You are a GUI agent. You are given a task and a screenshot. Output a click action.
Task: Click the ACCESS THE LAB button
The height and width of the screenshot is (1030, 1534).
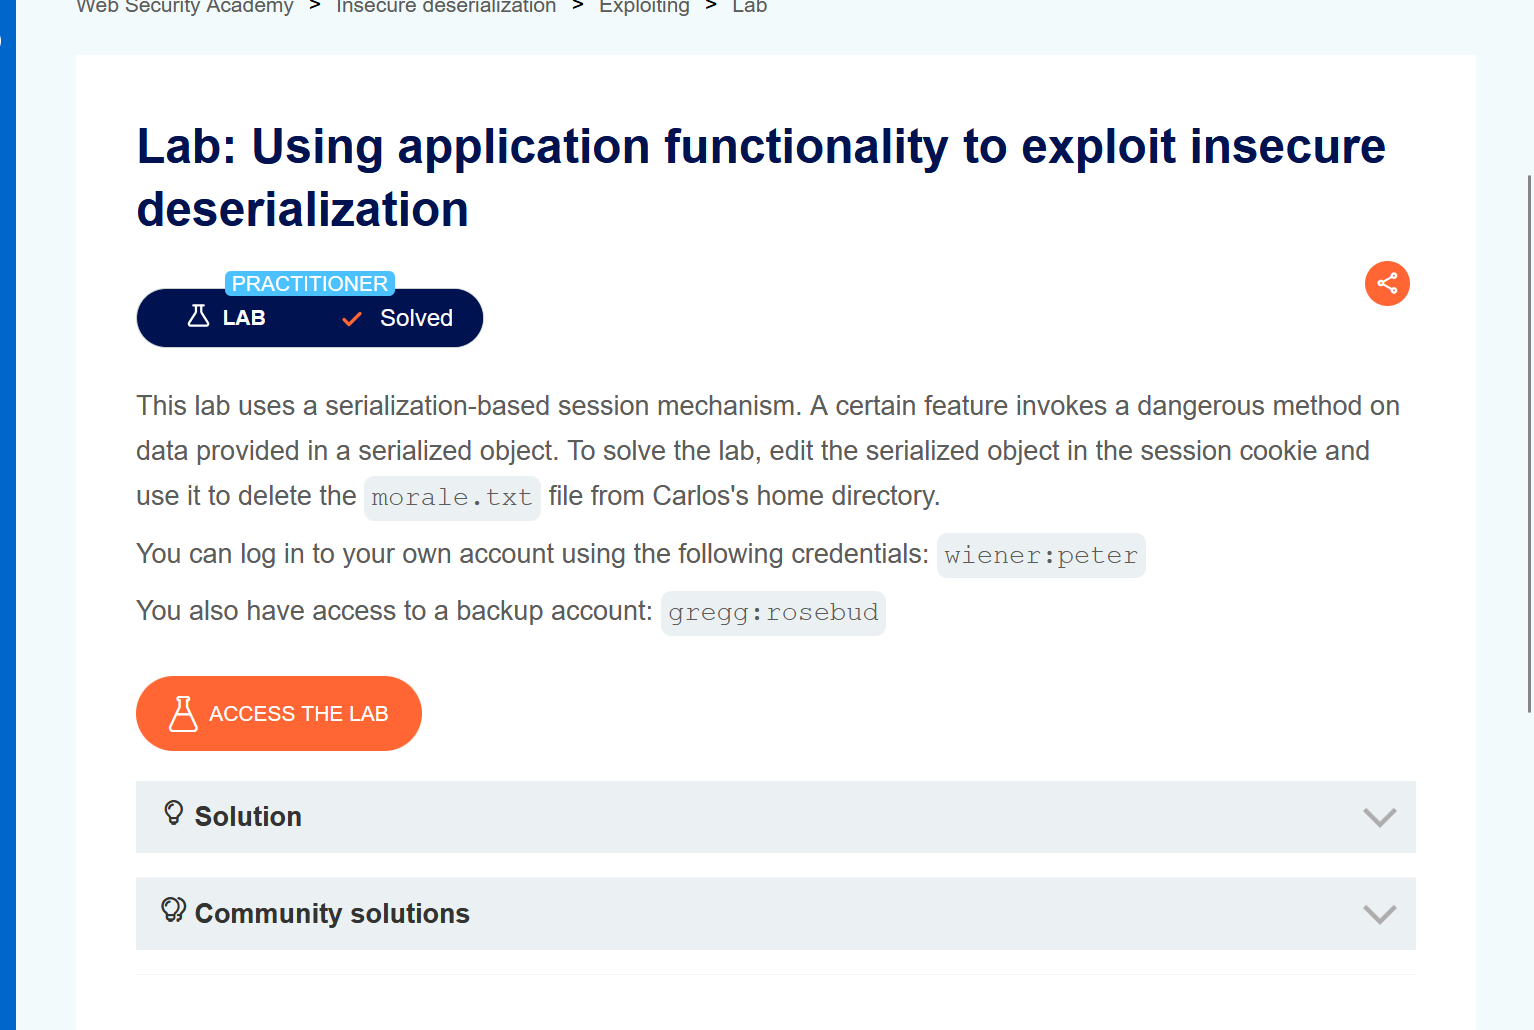pos(279,714)
